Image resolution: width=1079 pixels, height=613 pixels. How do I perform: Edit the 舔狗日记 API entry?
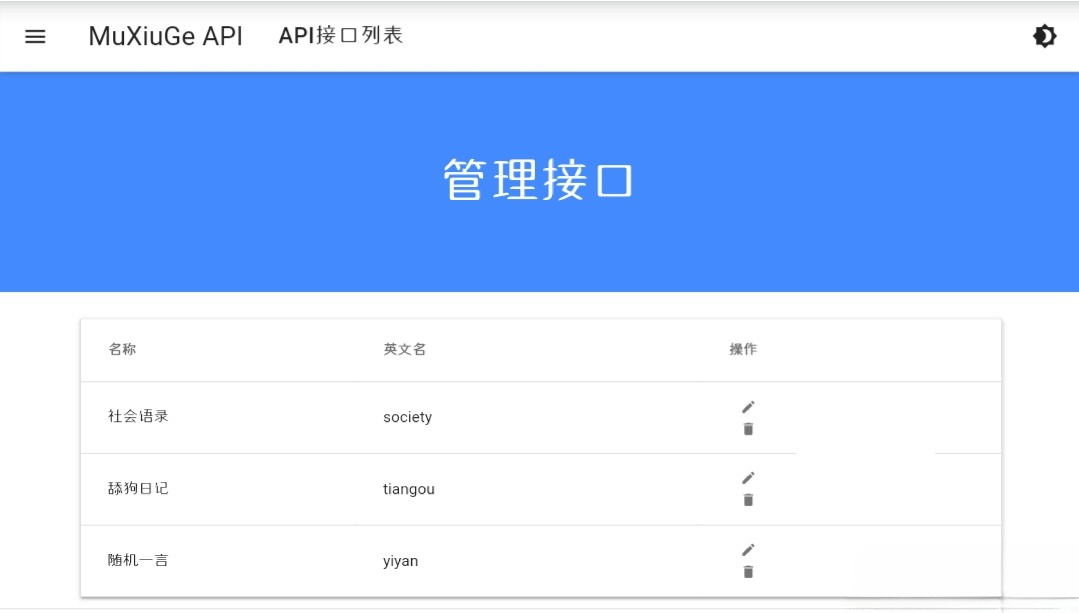click(747, 478)
